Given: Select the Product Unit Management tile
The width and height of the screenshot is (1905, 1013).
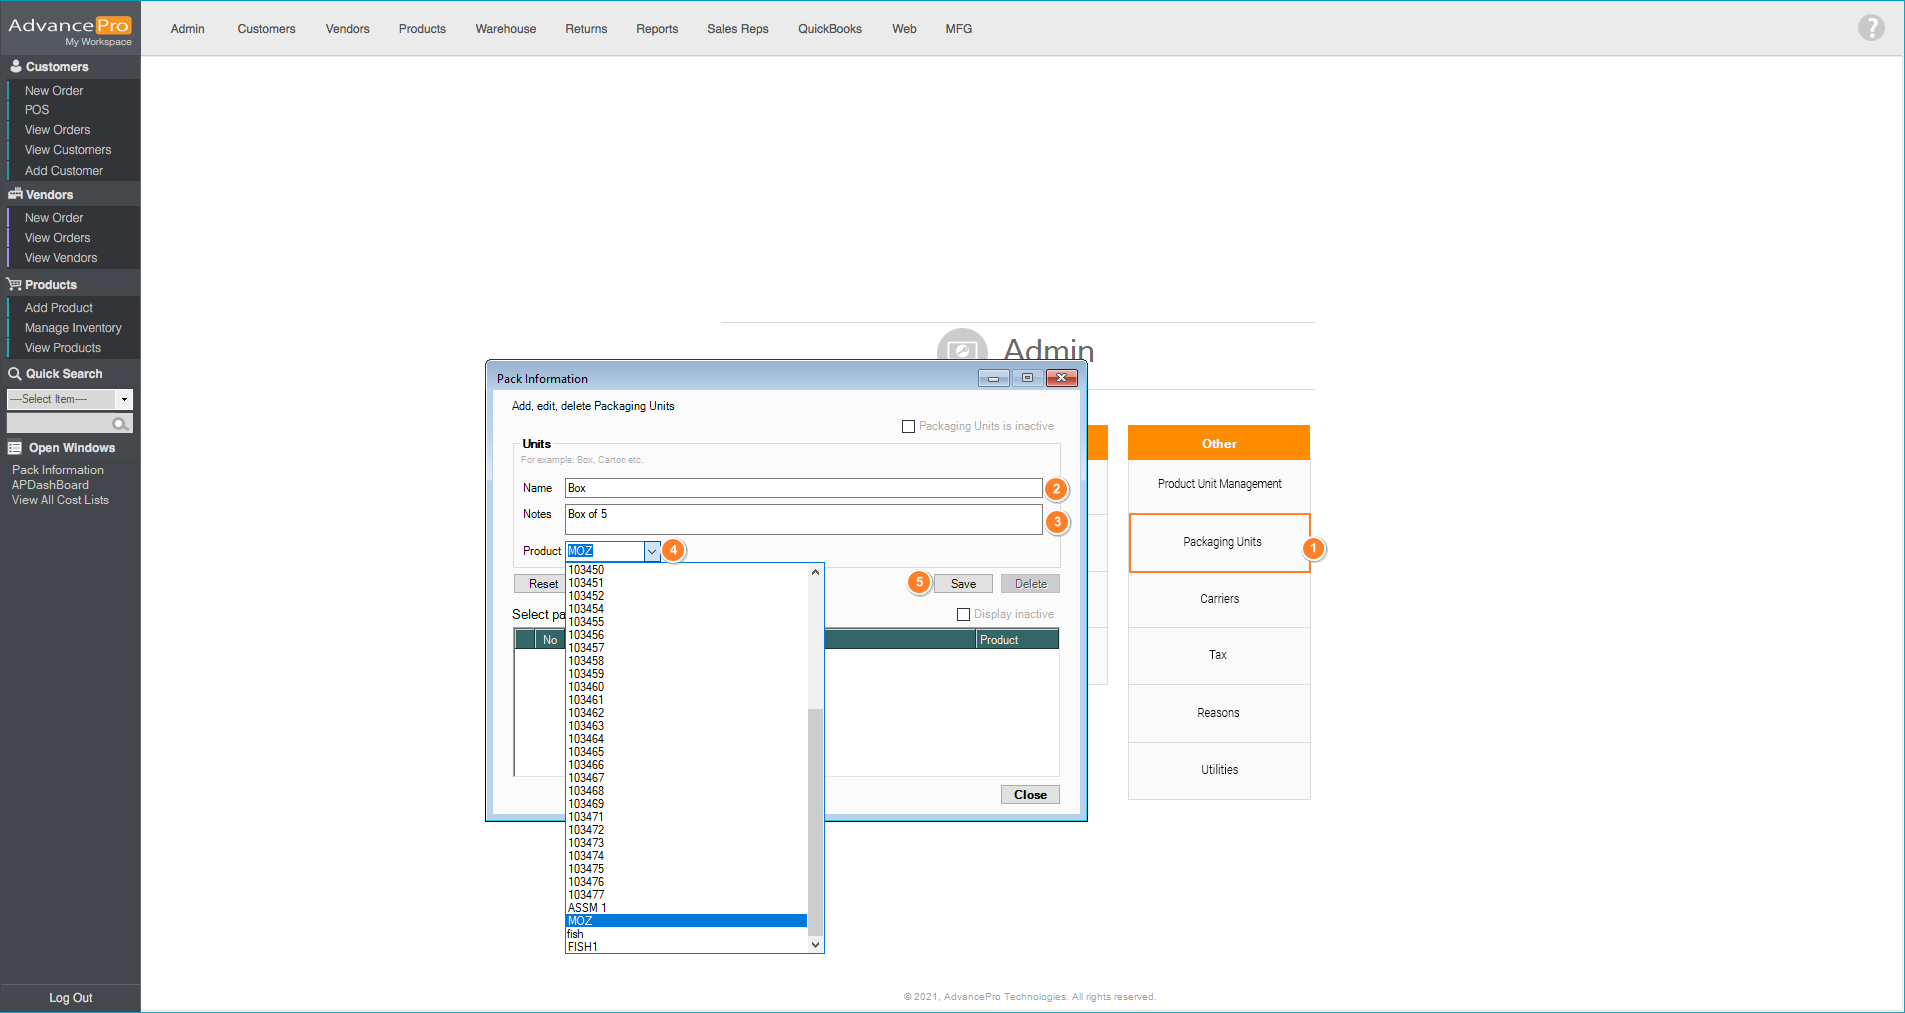Looking at the screenshot, I should click(x=1219, y=484).
